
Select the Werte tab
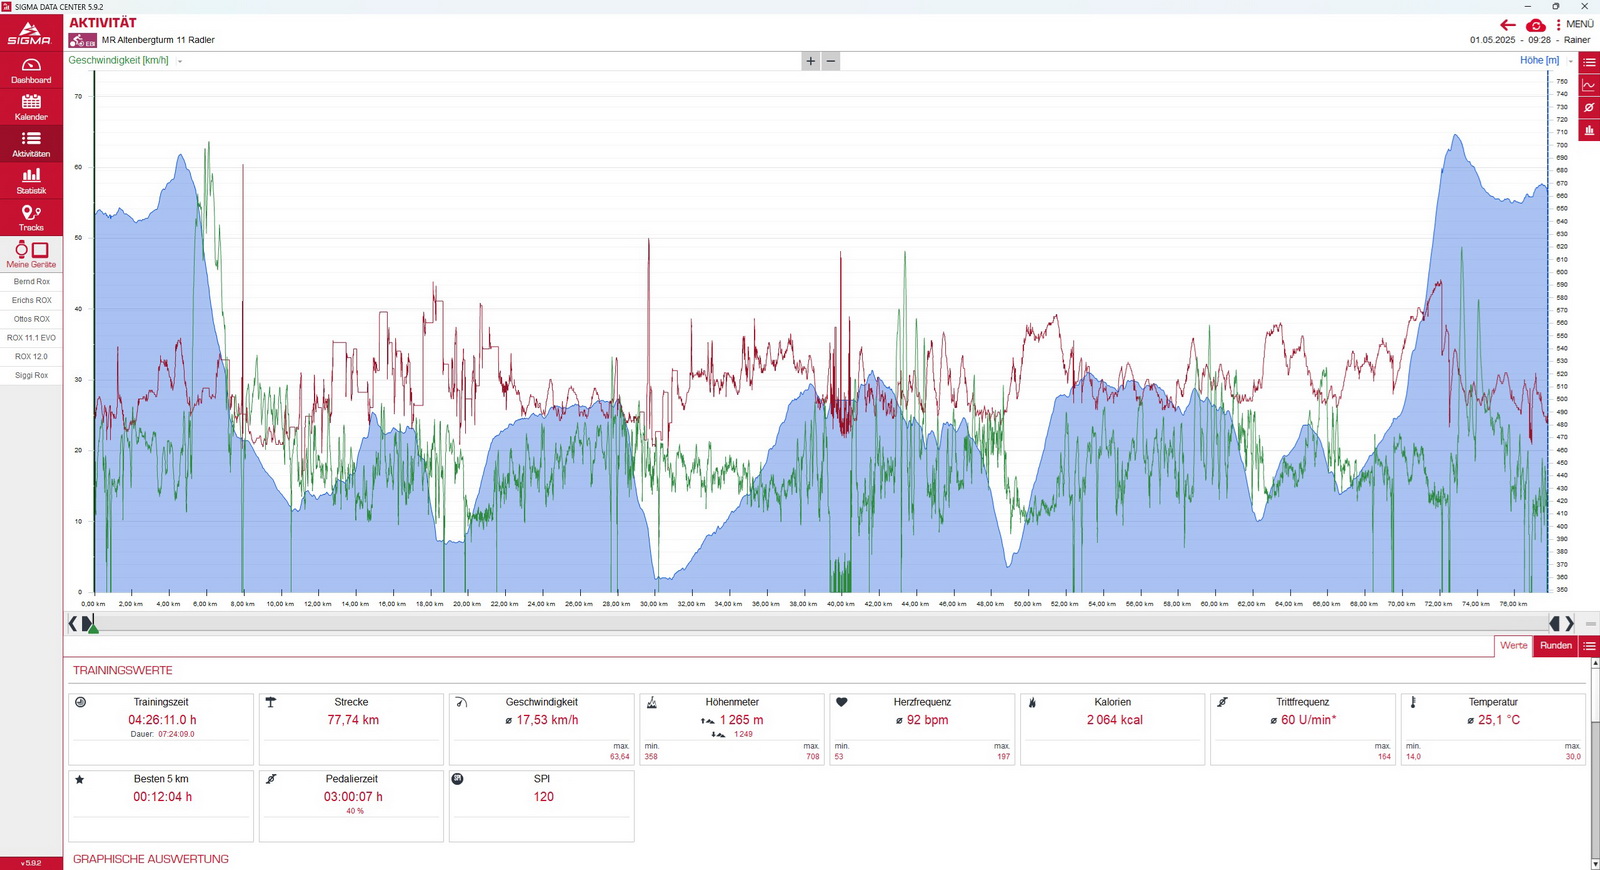[x=1513, y=646]
